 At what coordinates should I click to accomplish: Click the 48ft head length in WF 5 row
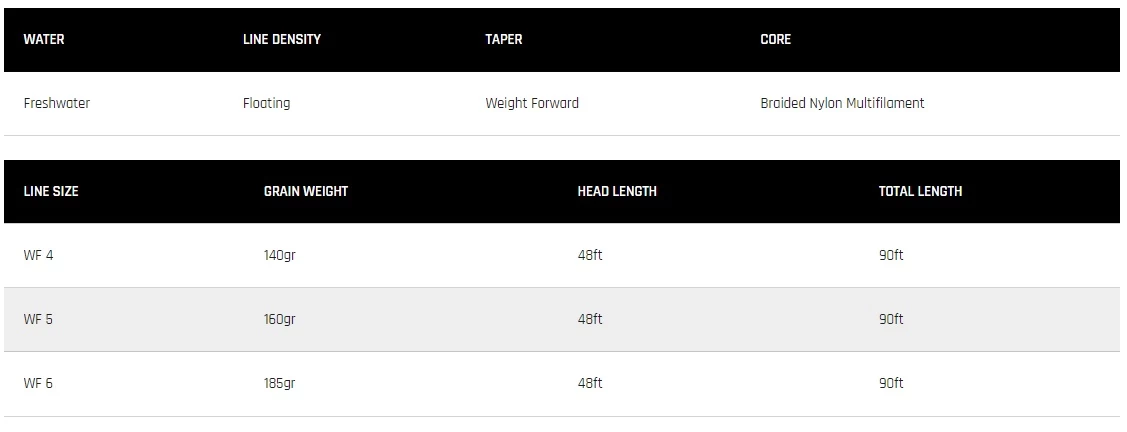[590, 319]
